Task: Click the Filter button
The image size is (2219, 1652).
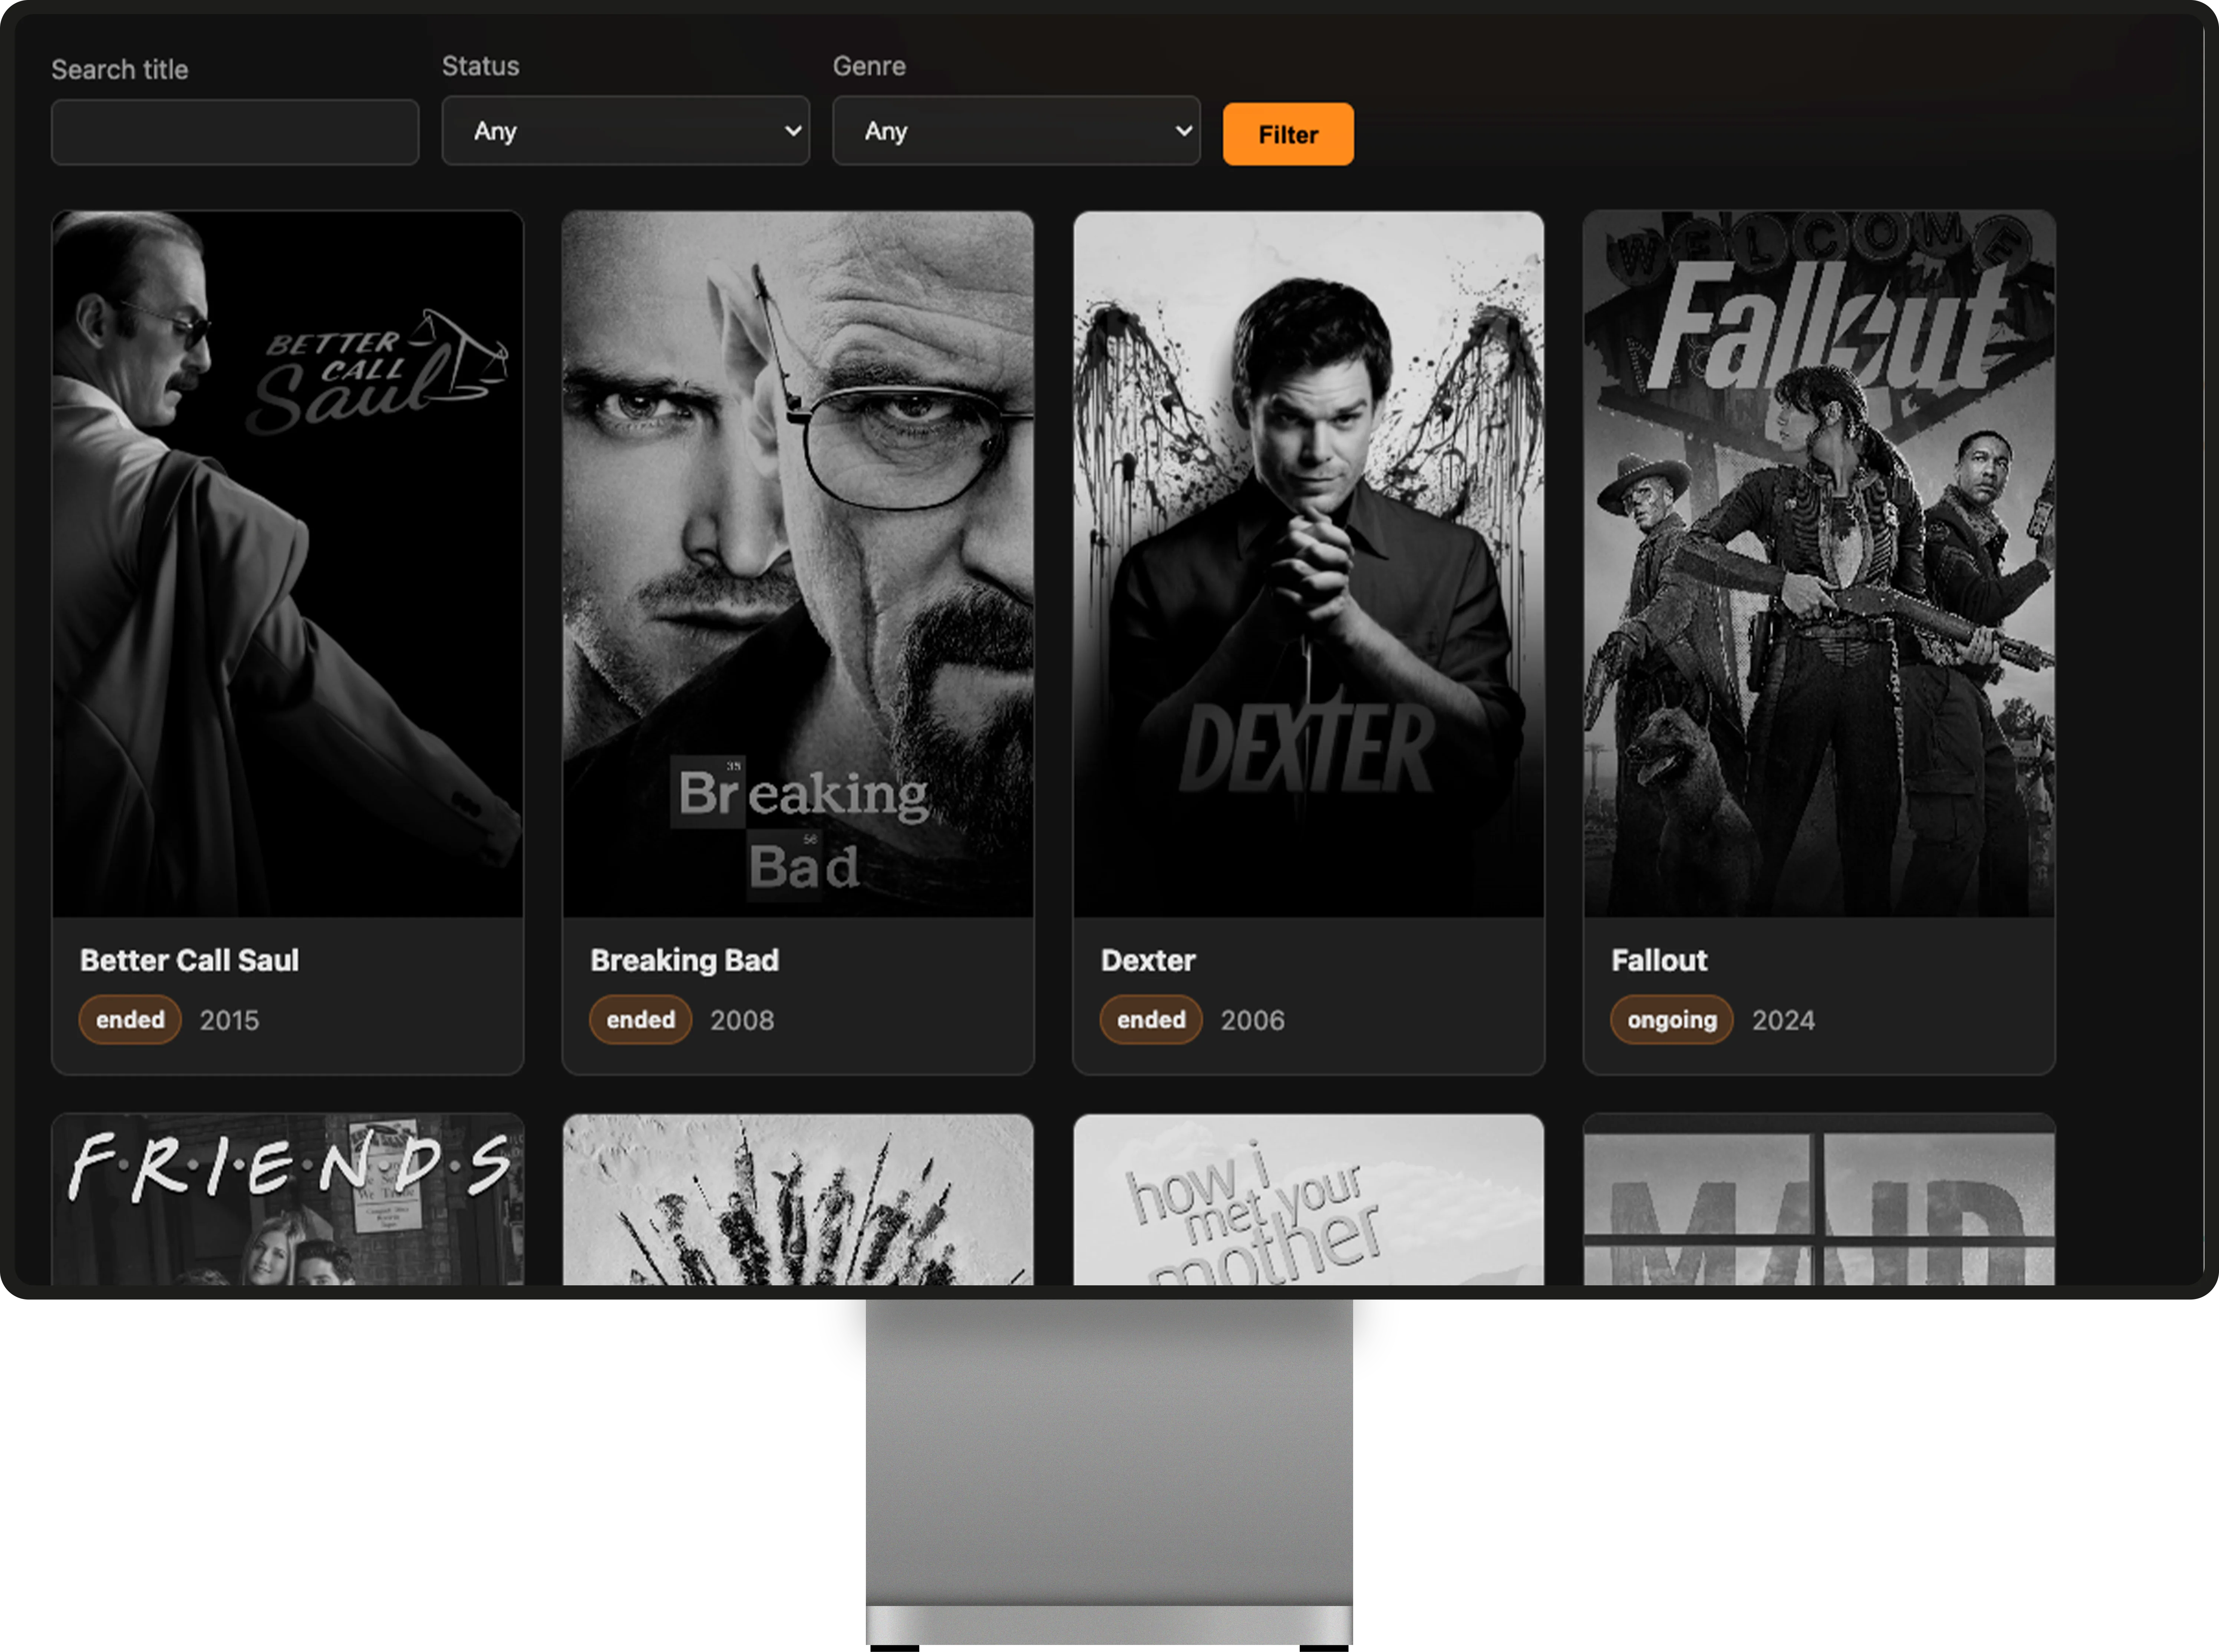Action: point(1287,133)
